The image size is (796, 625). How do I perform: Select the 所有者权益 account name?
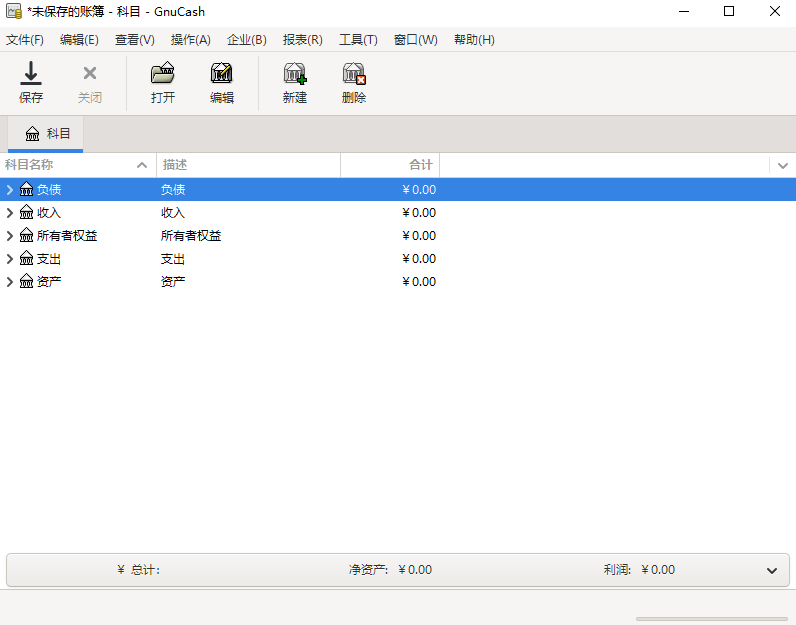click(67, 236)
